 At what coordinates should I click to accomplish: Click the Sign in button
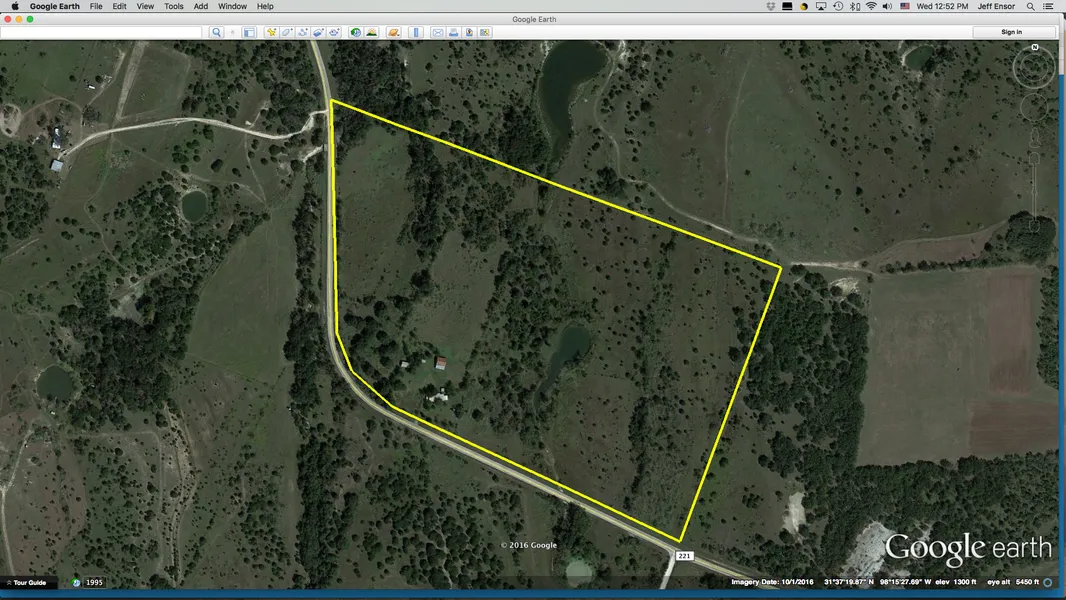(1012, 32)
